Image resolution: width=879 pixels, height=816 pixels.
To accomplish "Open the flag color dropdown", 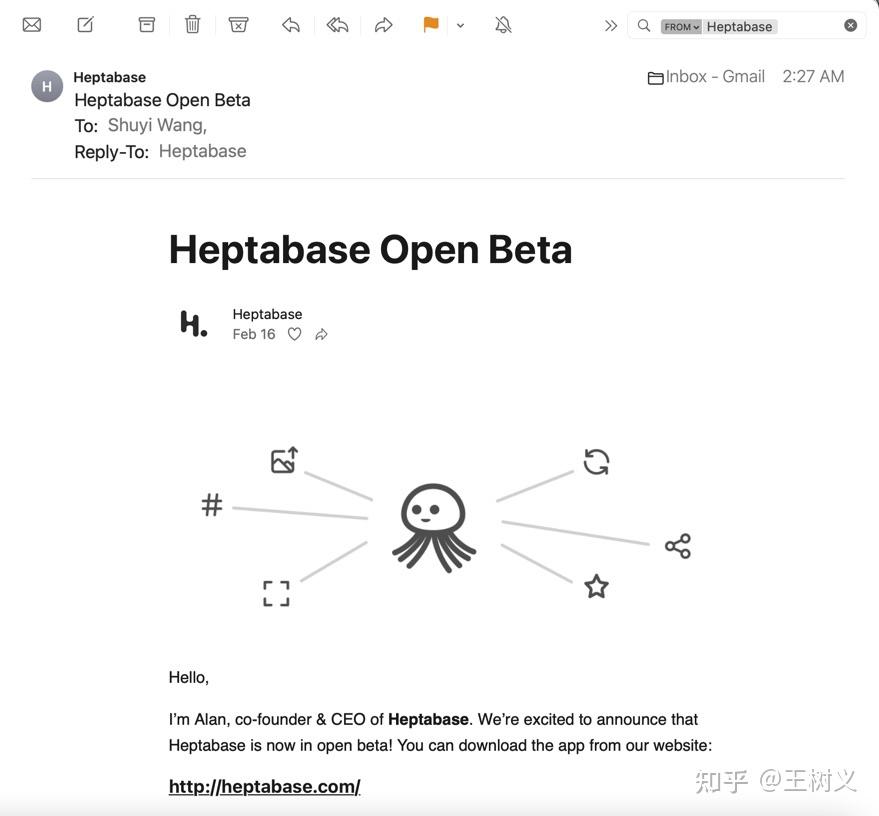I will point(458,26).
